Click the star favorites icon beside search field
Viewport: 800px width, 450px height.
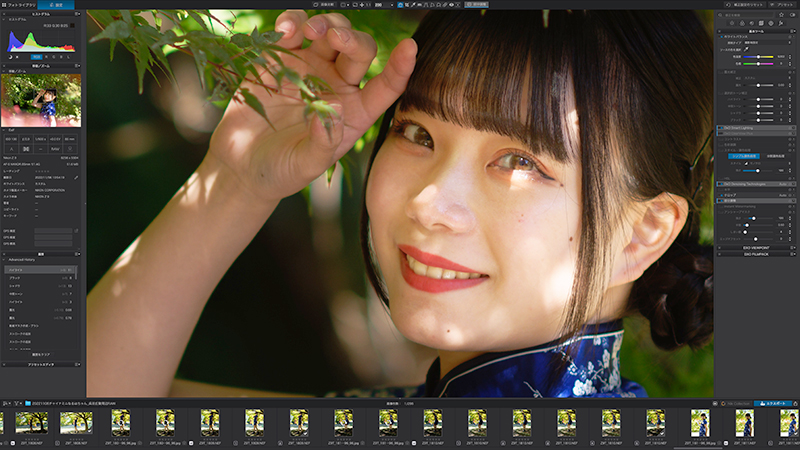[x=781, y=15]
